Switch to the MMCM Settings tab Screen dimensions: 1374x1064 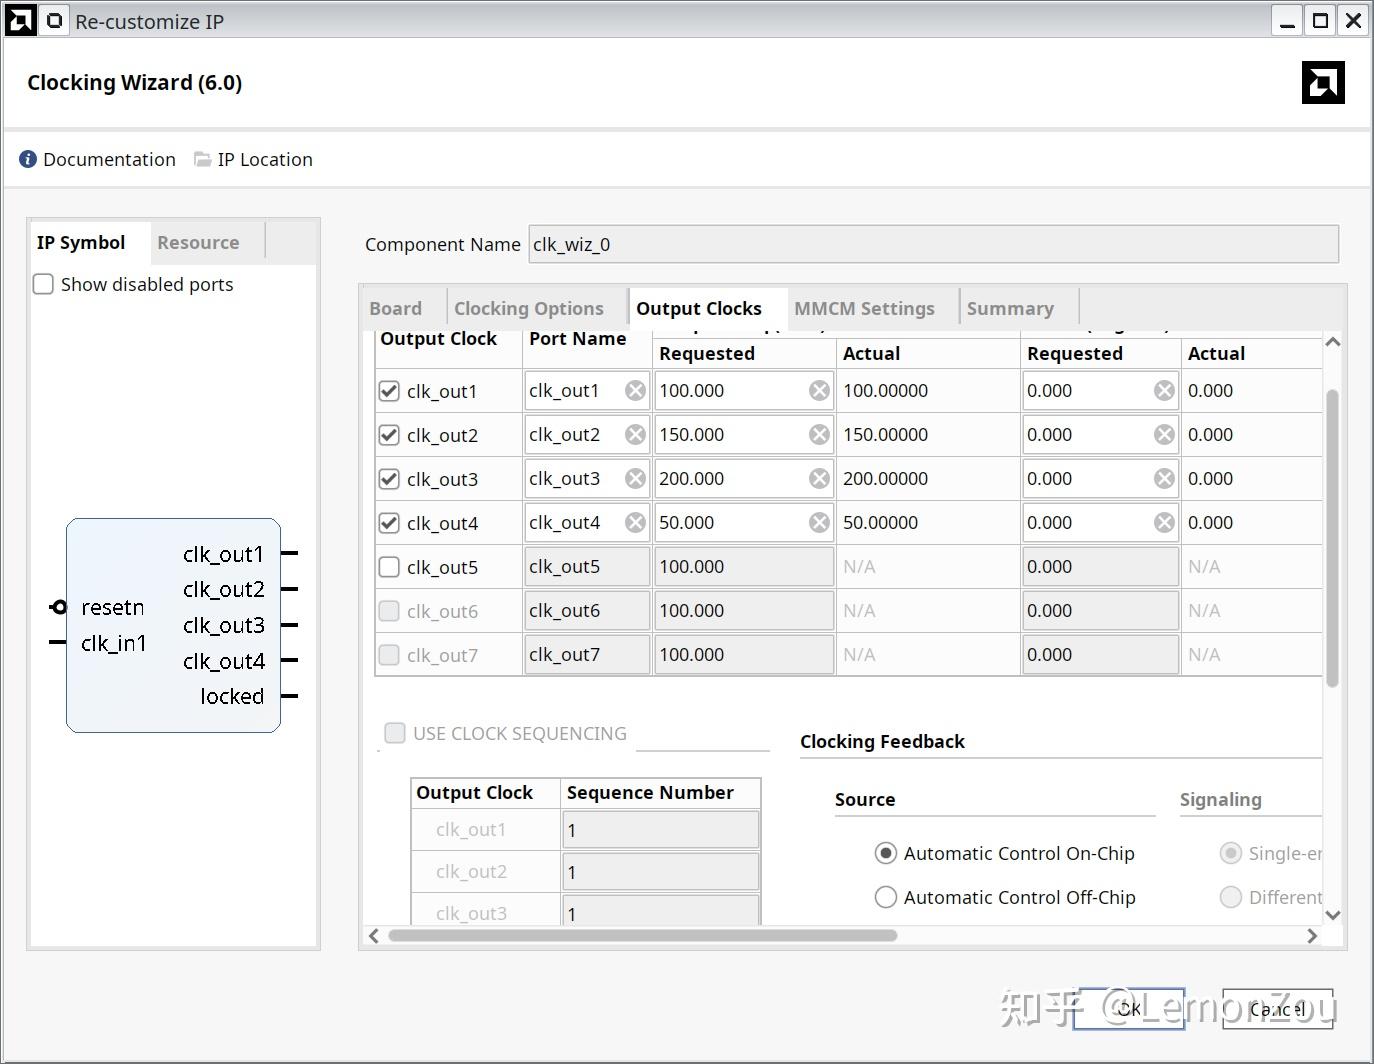pos(864,309)
